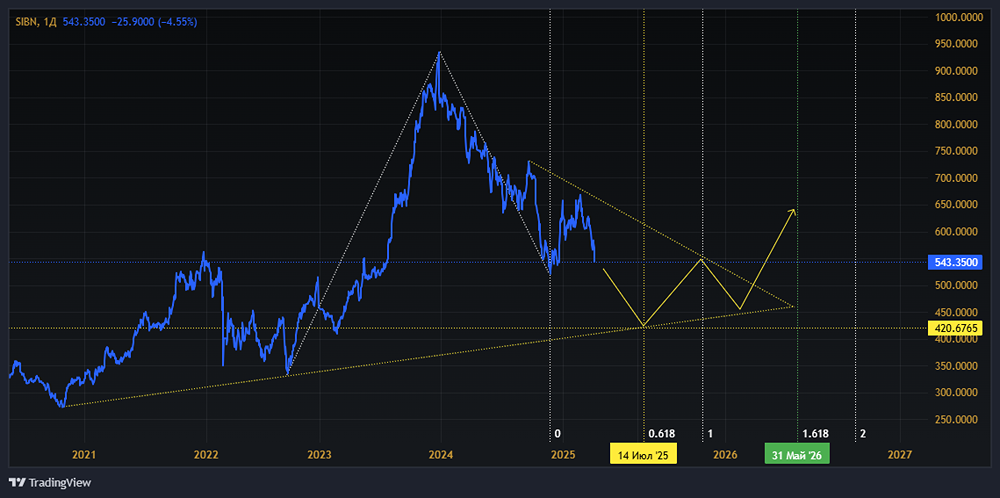Click the yellow 420.6765 price axis label
This screenshot has width=1000, height=498.
click(955, 328)
